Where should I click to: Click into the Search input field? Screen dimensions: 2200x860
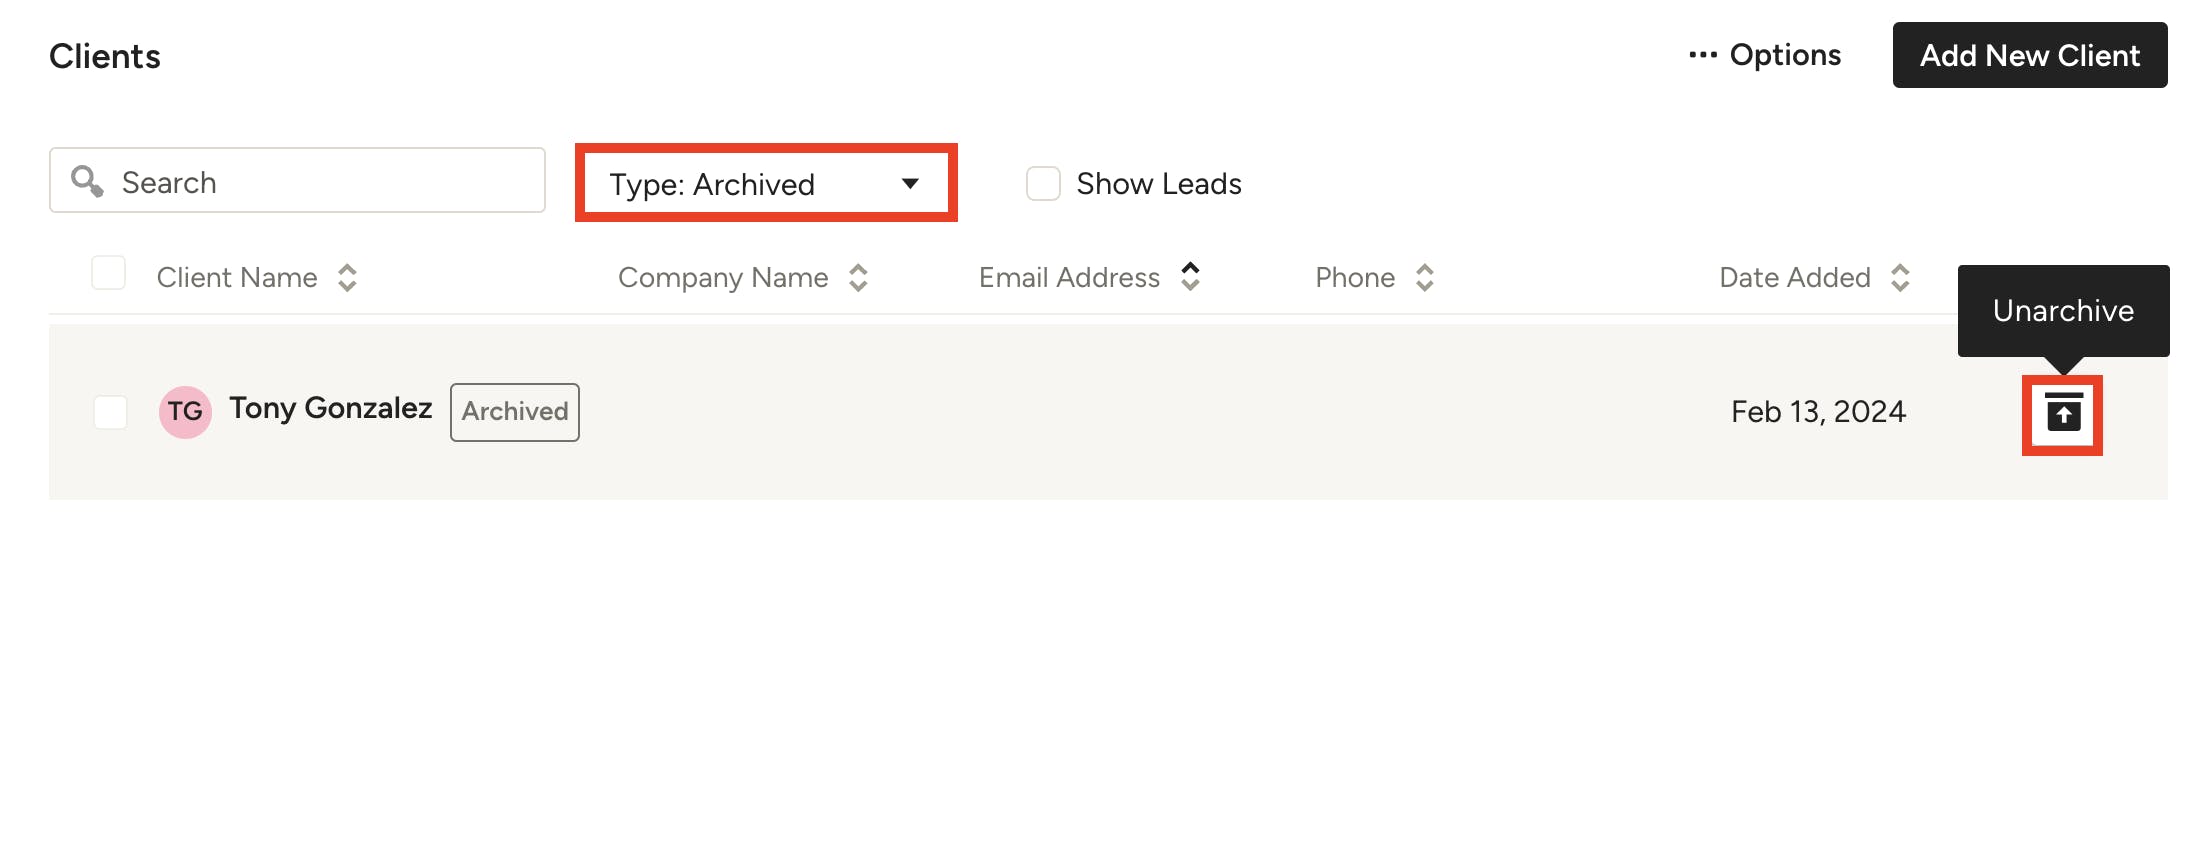(297, 181)
